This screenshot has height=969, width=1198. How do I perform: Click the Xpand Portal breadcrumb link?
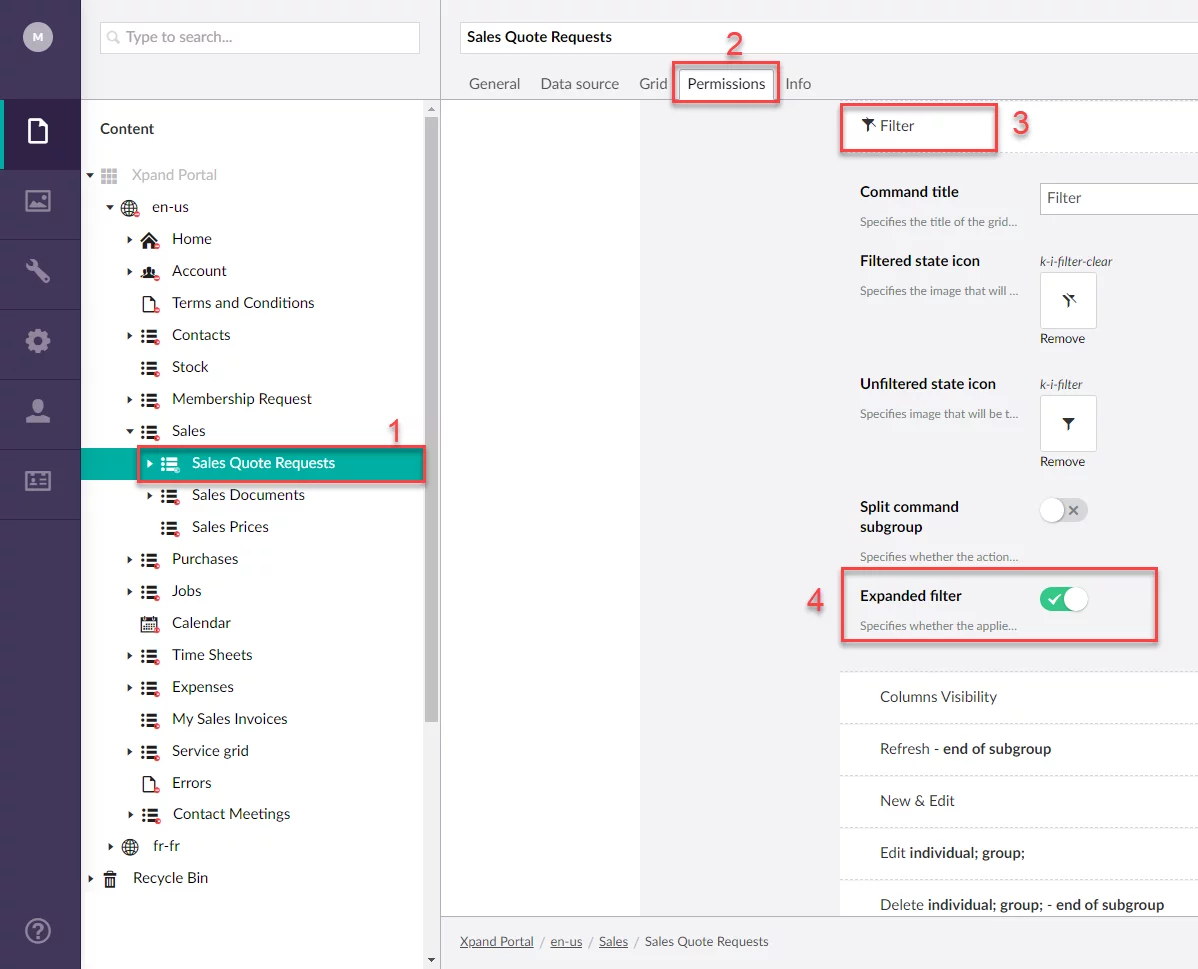496,941
